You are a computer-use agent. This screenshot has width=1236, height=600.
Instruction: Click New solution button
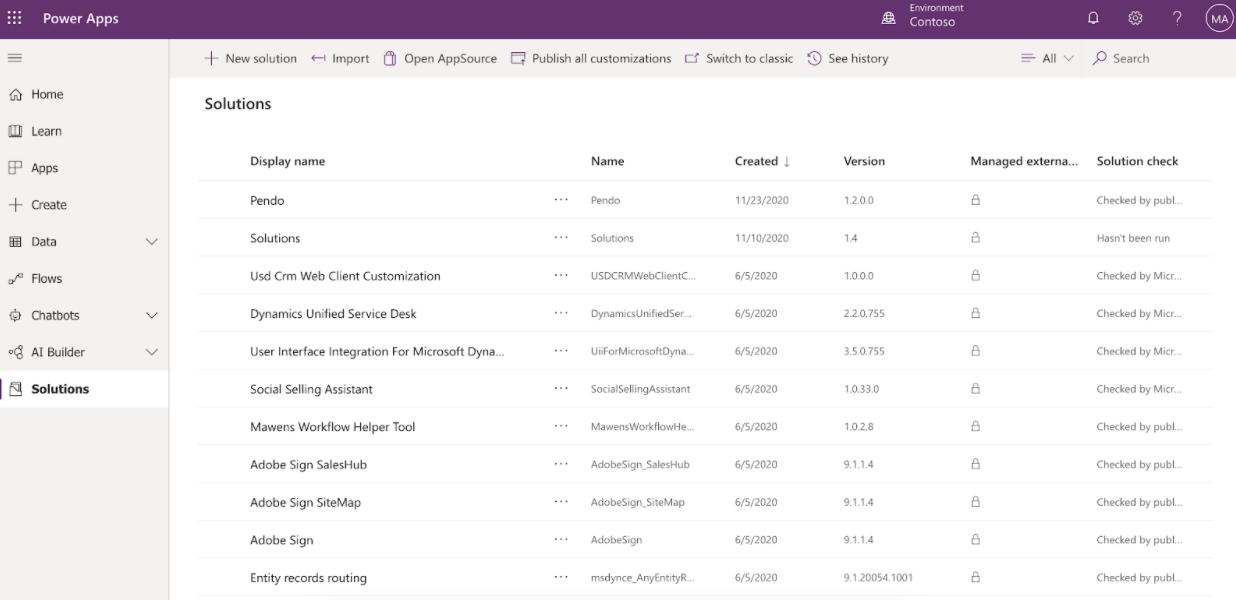coord(251,58)
